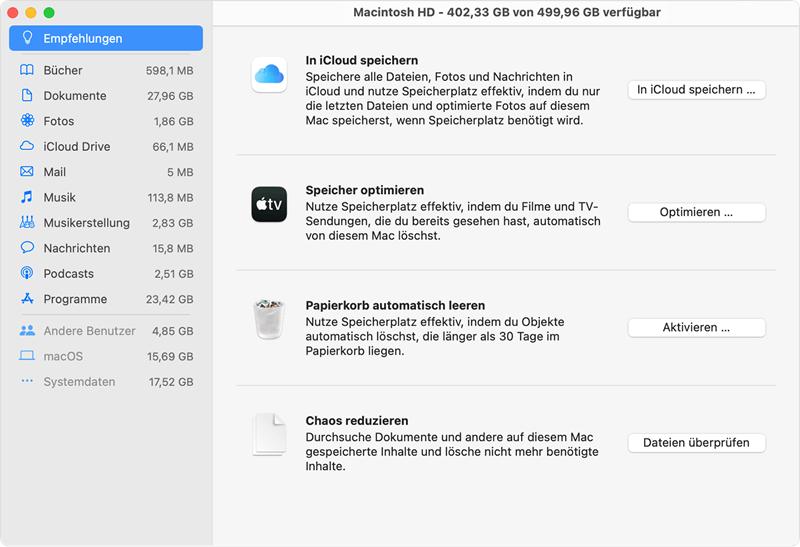Open the Bücher category

106,70
